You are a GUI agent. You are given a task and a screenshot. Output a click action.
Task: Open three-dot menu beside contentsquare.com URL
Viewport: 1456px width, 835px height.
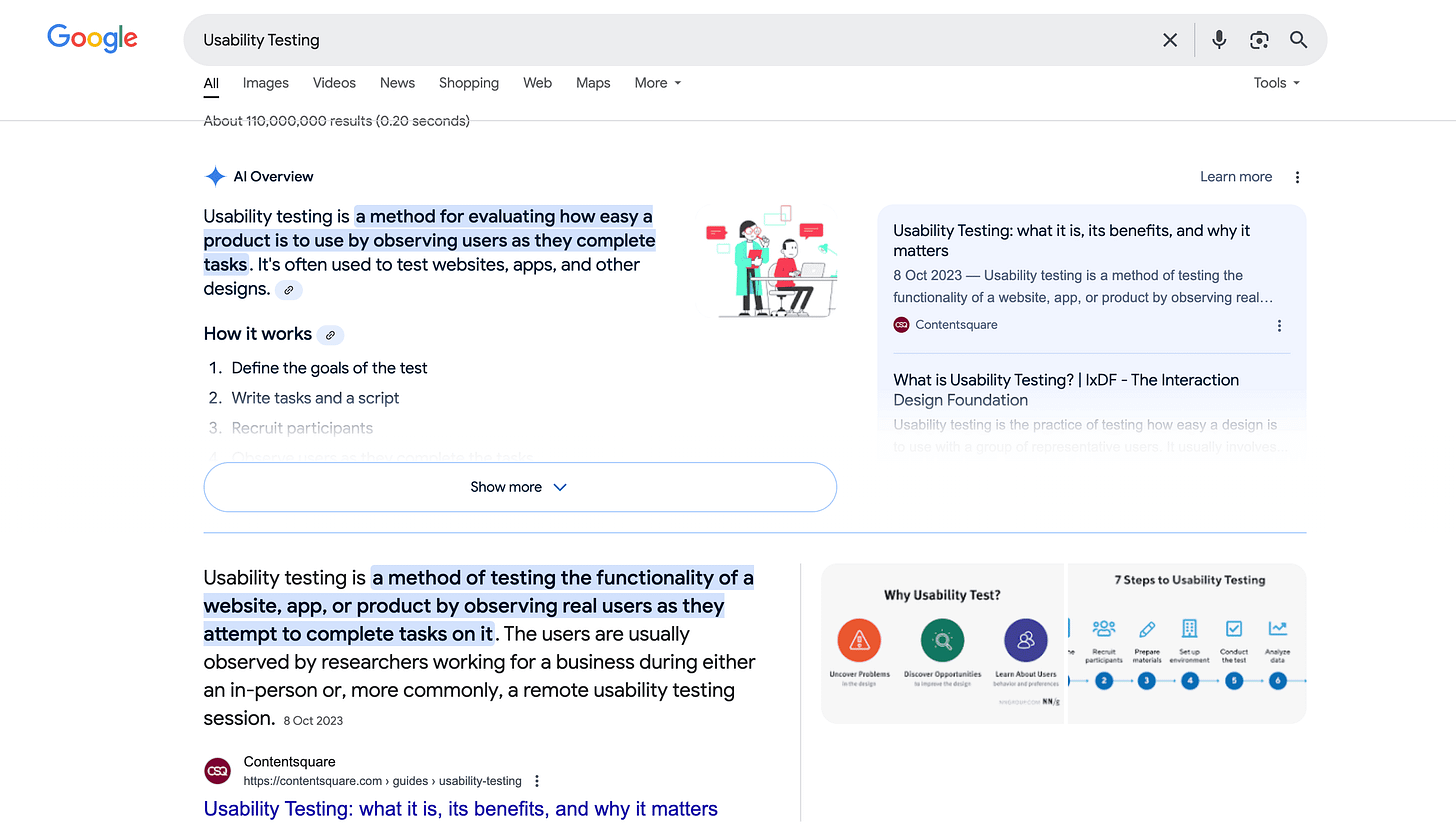tap(537, 781)
